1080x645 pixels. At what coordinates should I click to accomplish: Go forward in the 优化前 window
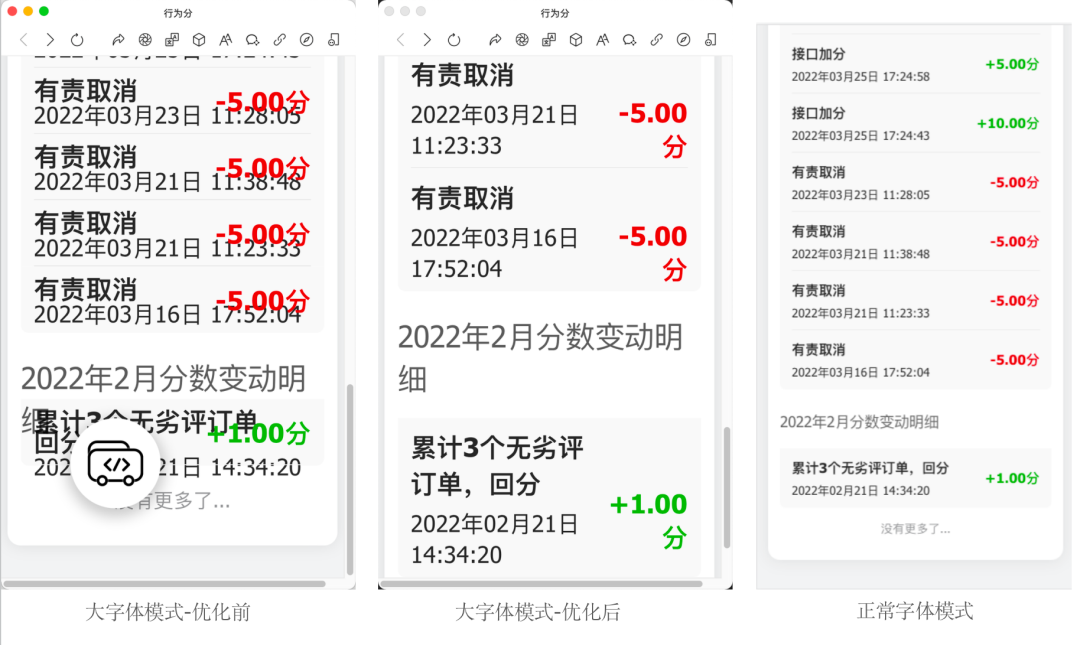(50, 40)
